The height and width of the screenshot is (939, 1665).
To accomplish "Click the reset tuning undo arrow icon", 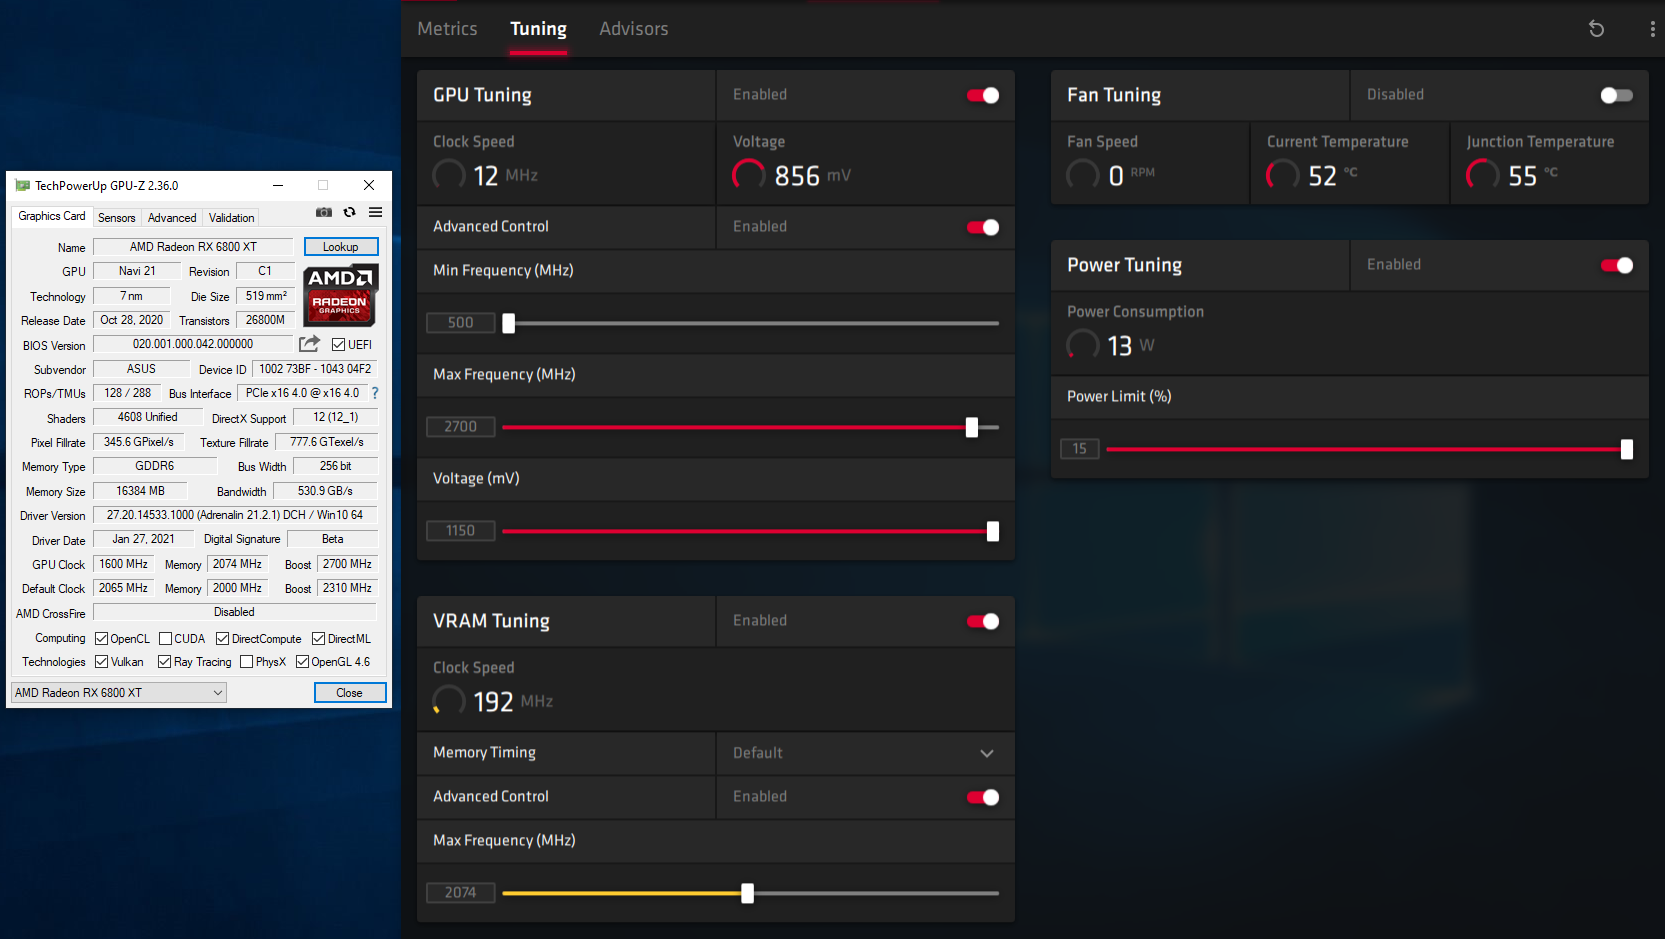I will [x=1596, y=29].
